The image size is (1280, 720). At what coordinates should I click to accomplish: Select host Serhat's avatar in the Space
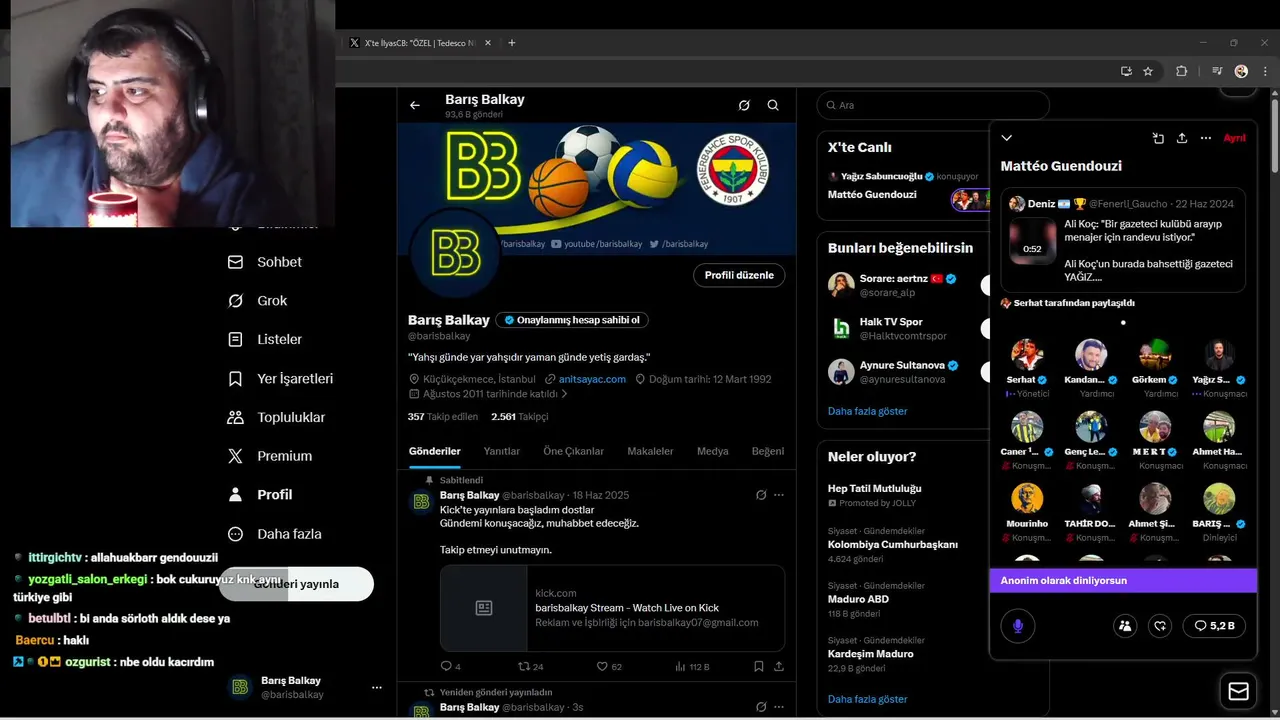(1027, 355)
